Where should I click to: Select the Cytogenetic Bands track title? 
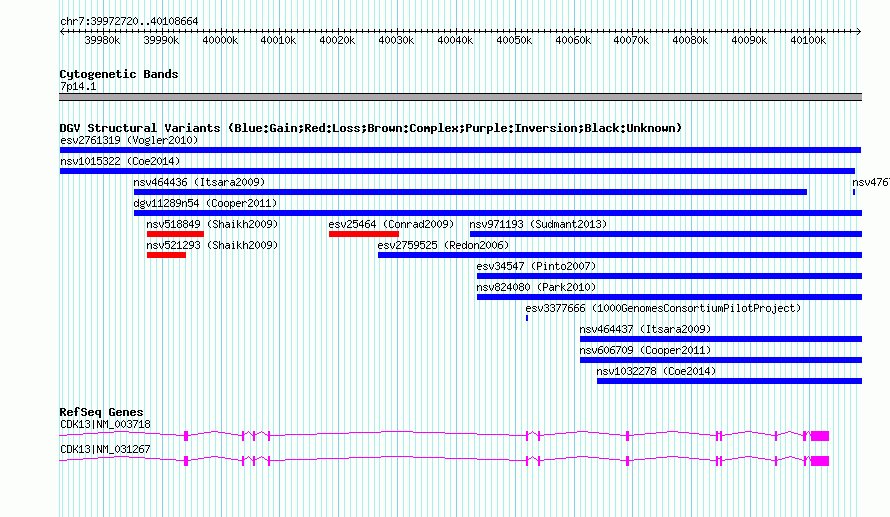click(119, 74)
